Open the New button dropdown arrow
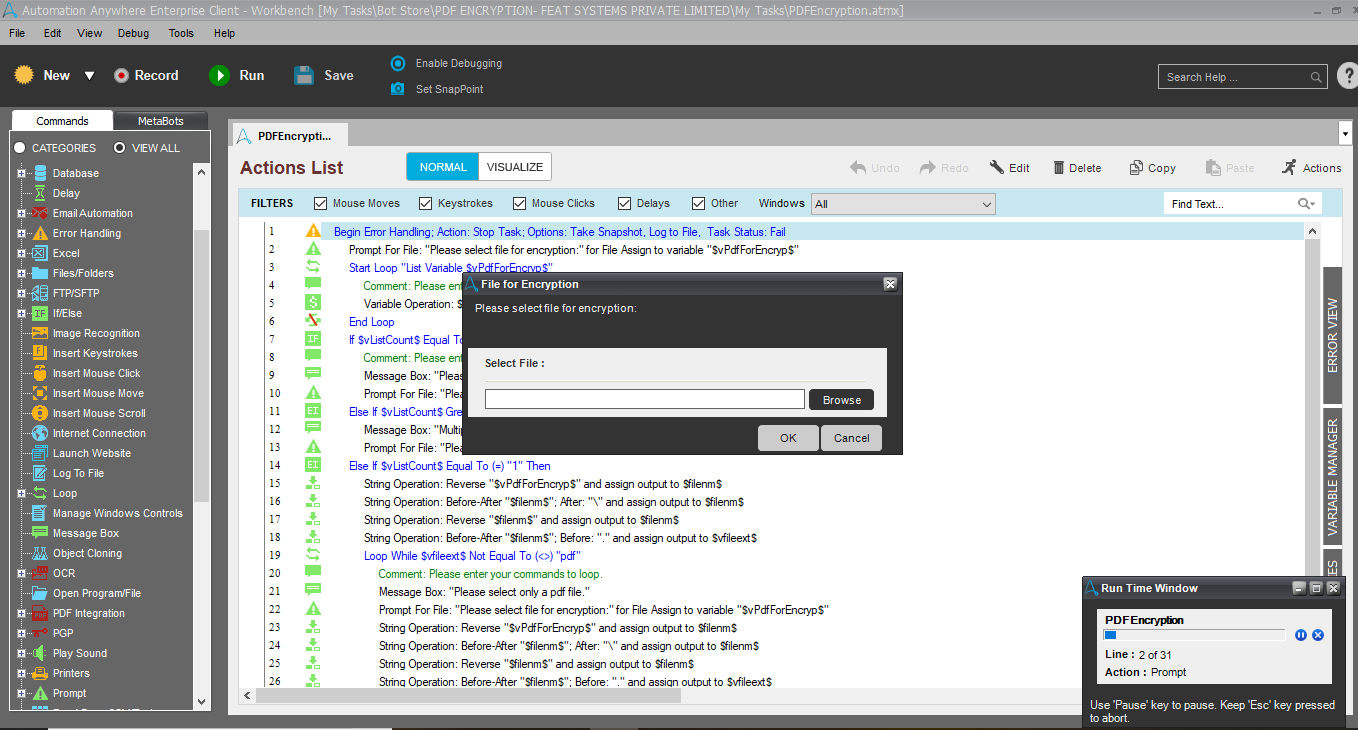This screenshot has height=730, width=1358. click(x=89, y=76)
